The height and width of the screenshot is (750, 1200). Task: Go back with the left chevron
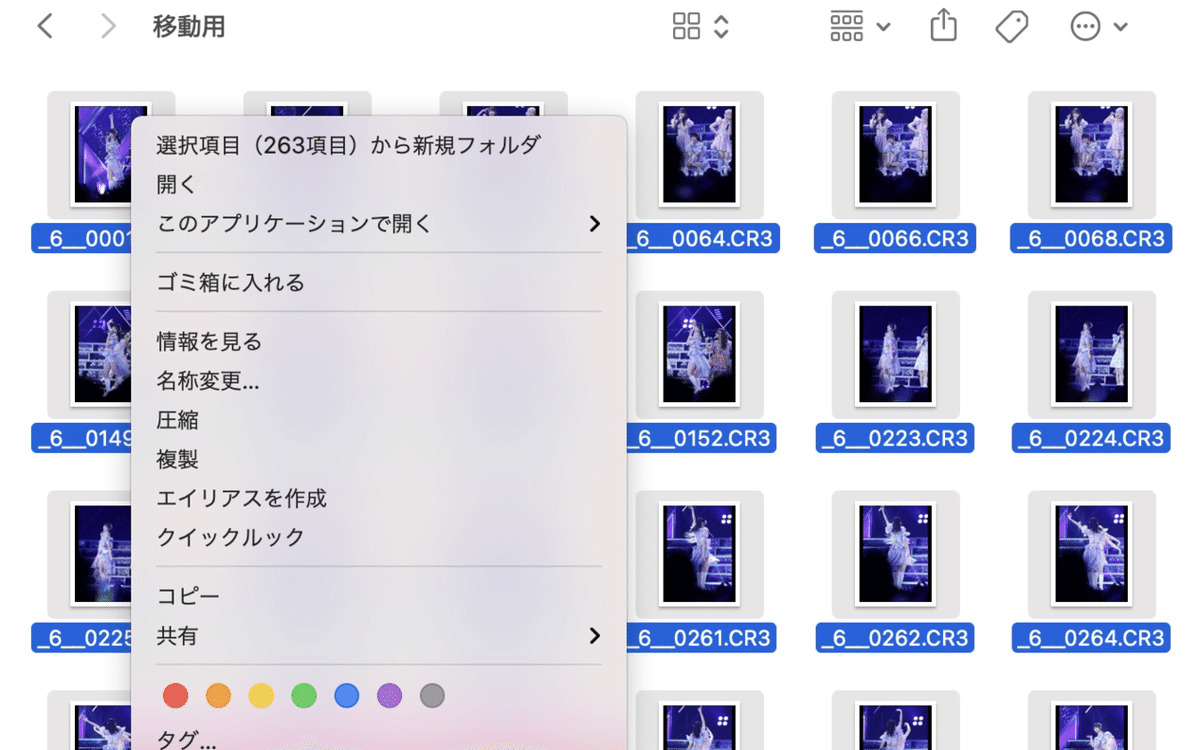pyautogui.click(x=45, y=27)
